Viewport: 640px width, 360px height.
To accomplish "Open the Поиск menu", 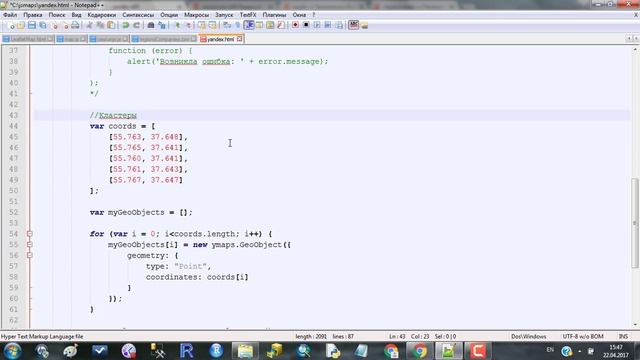I will [x=57, y=15].
